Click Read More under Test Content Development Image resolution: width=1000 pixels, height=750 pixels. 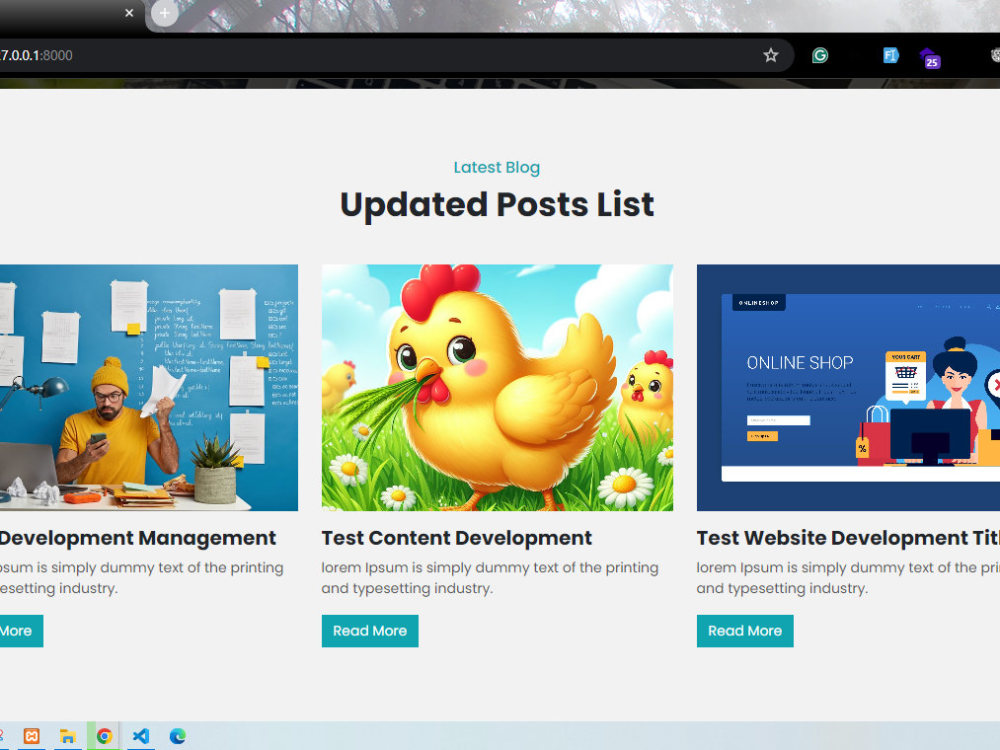[370, 631]
